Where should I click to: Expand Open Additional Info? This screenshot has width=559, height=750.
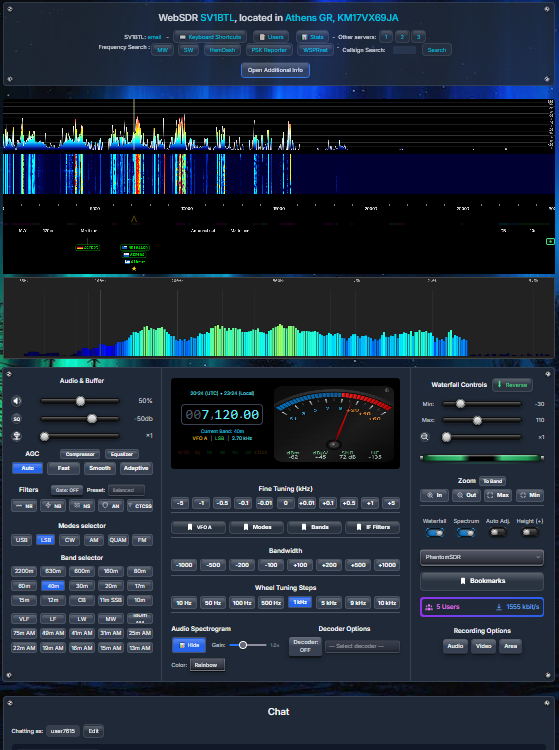tap(275, 70)
